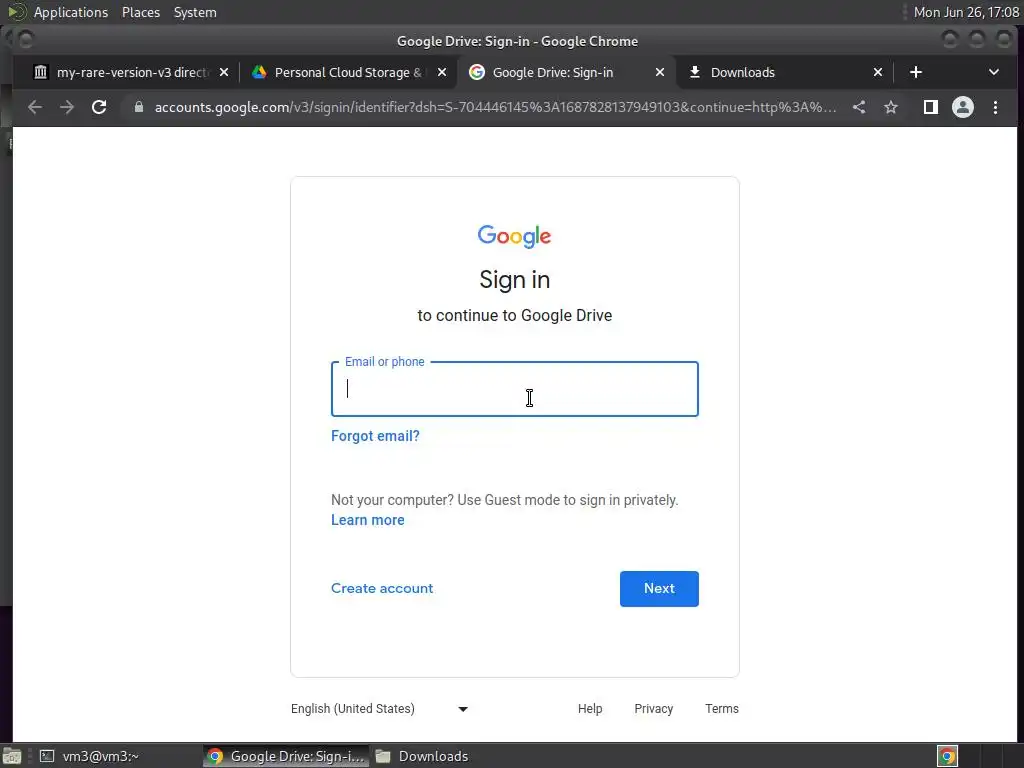Click Create account
Screen dimensions: 1024x768
pos(382,588)
